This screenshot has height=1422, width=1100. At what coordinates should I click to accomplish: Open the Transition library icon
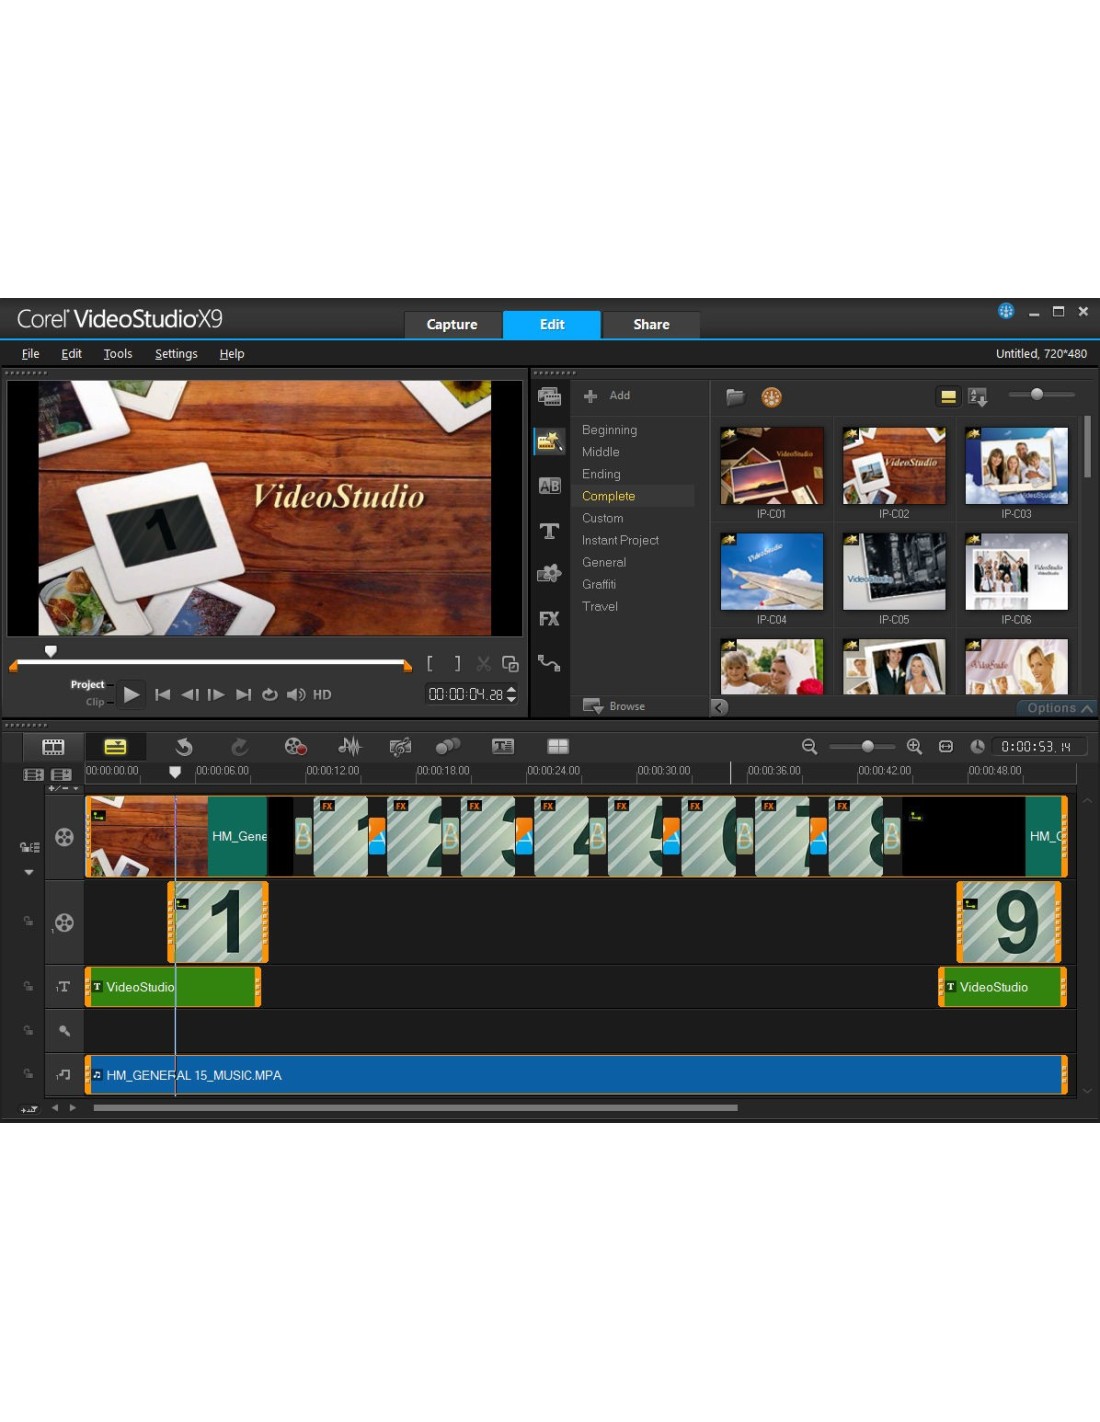click(549, 486)
